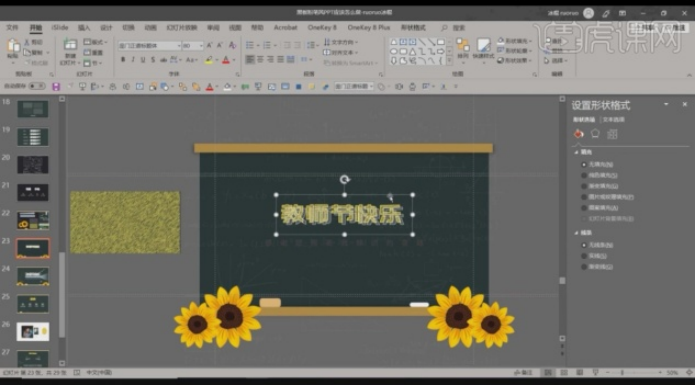The width and height of the screenshot is (696, 386).
Task: Select the Solid line radio option
Action: tap(584, 256)
